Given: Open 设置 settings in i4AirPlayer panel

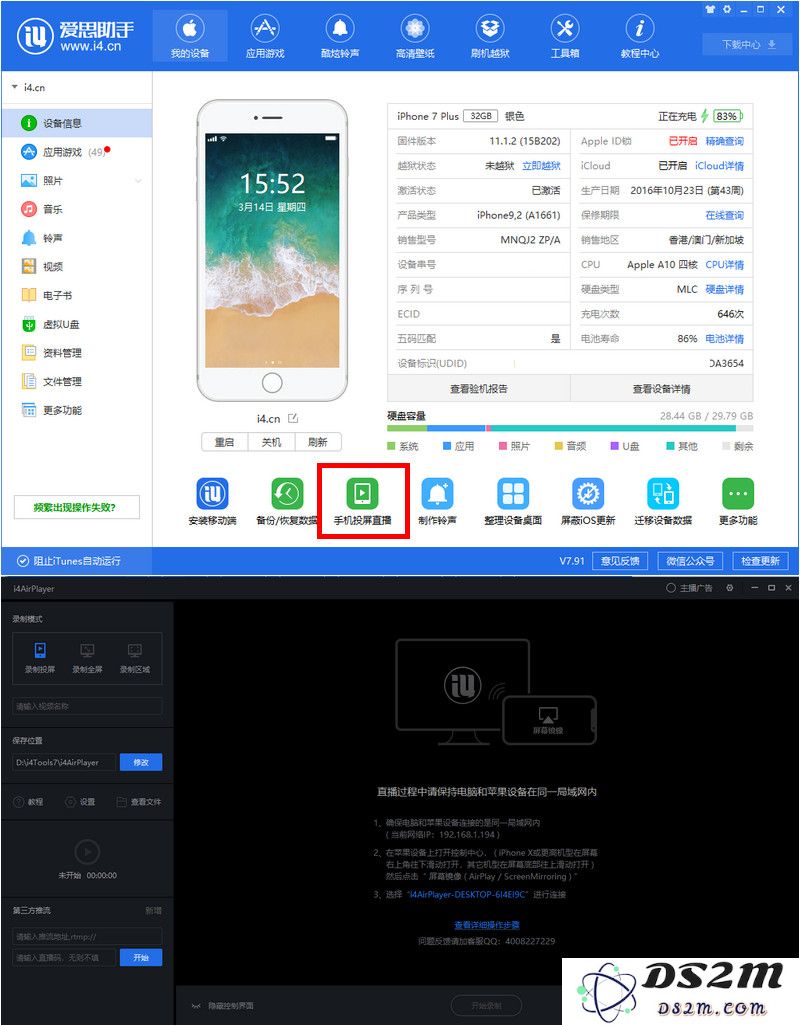Looking at the screenshot, I should coord(80,802).
